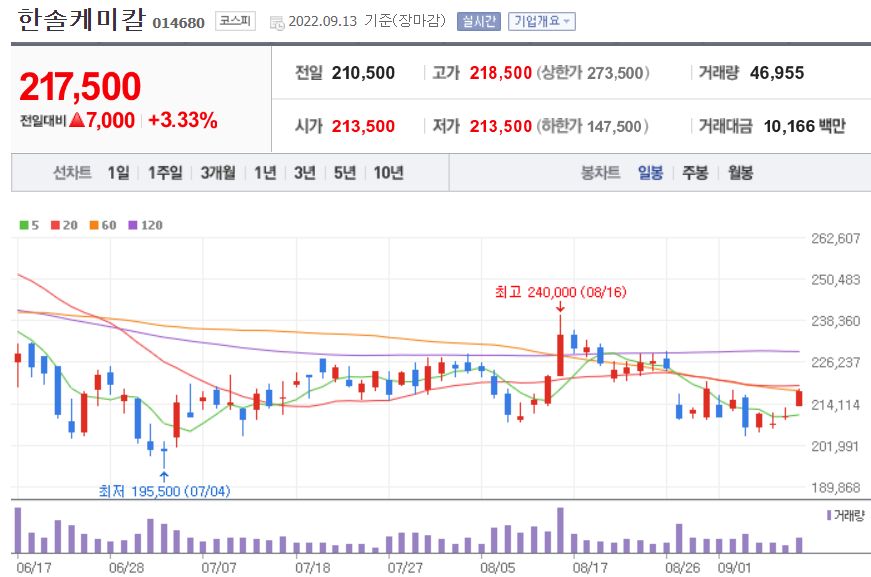Click the 상한가 273,500 text
Viewport: 871px width, 577px height.
point(593,73)
